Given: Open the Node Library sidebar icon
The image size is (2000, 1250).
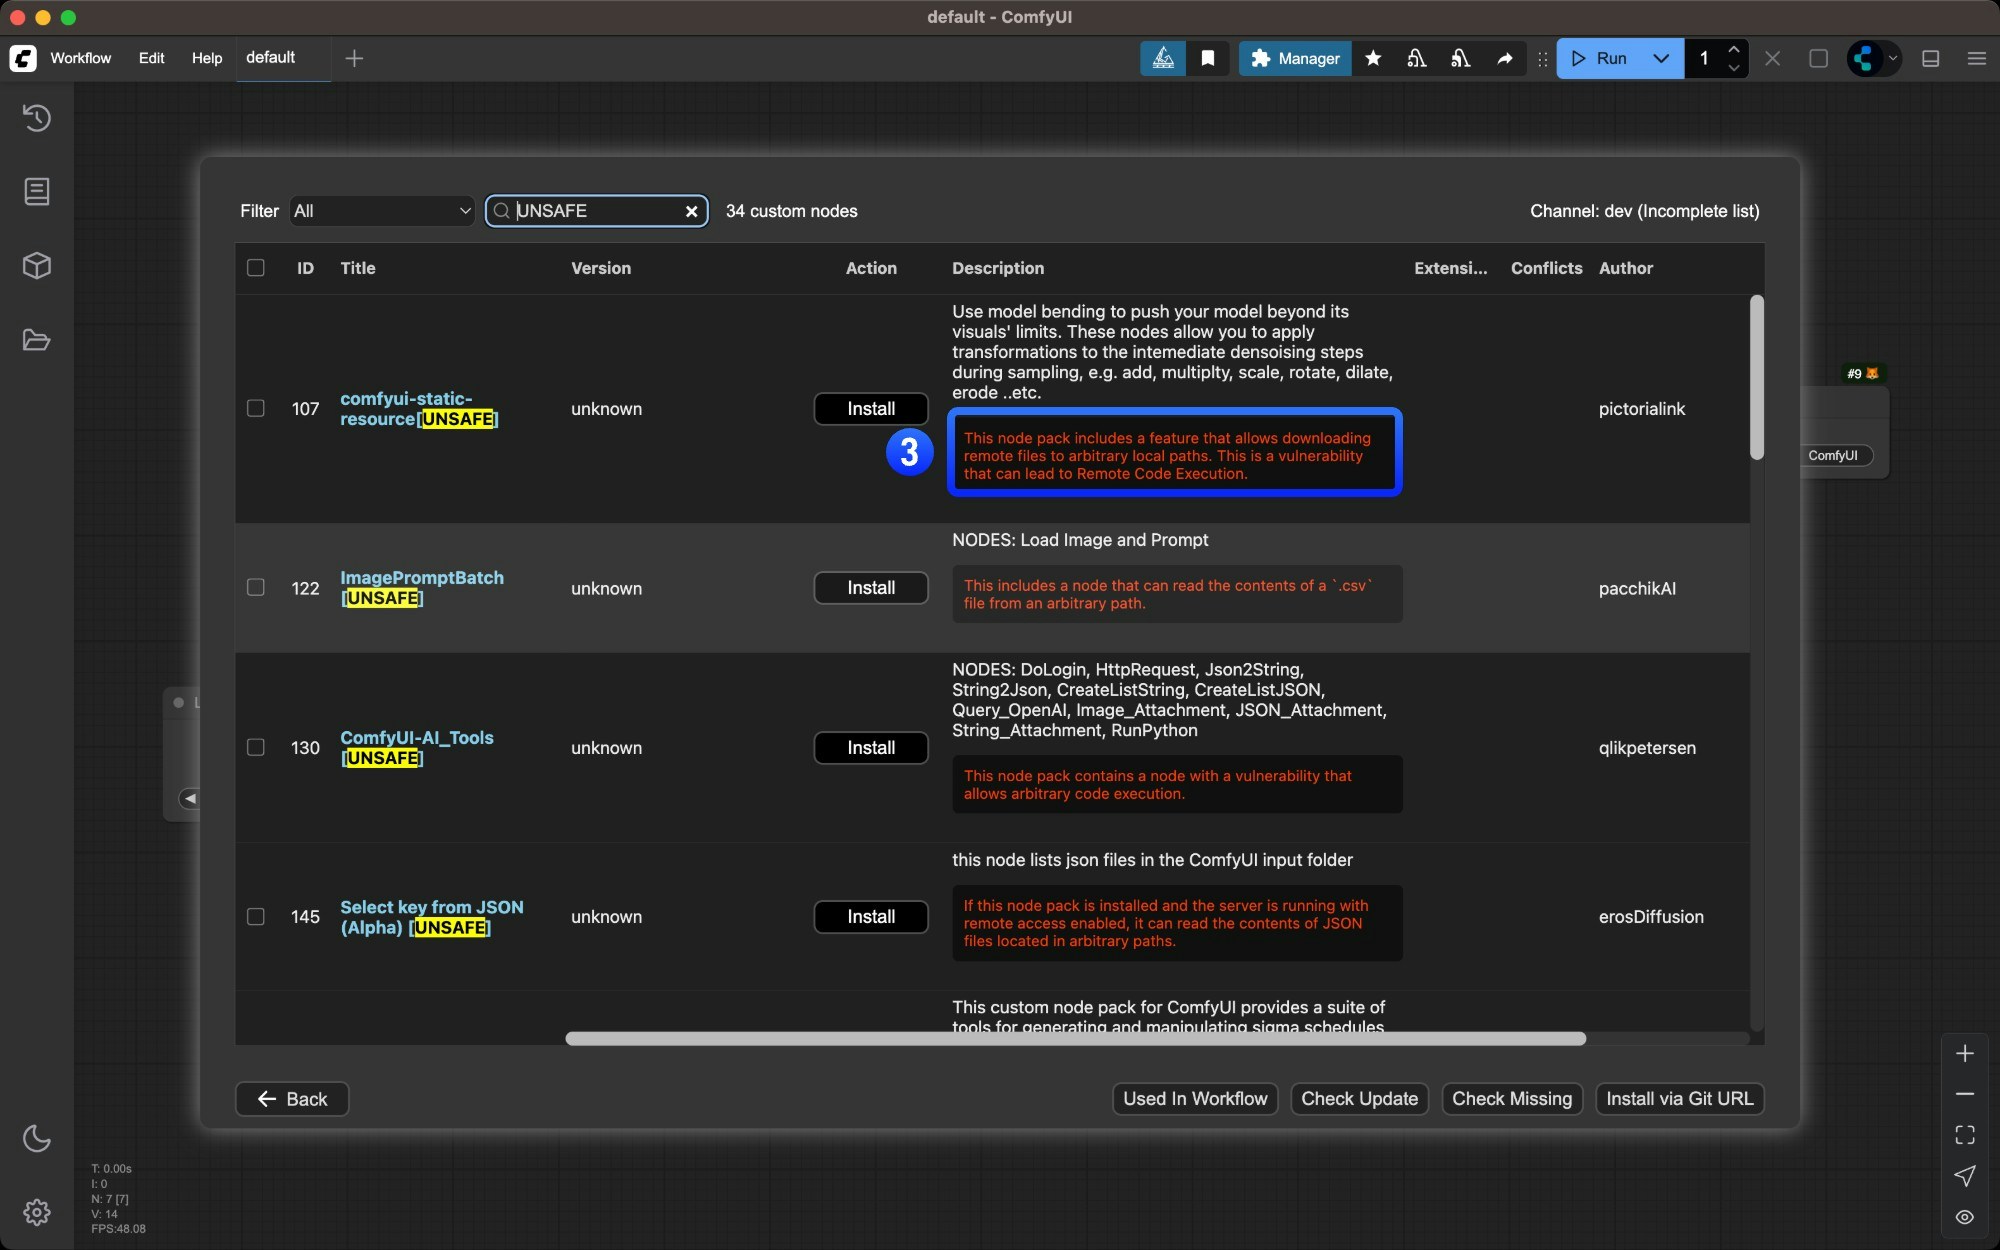Looking at the screenshot, I should 37,192.
